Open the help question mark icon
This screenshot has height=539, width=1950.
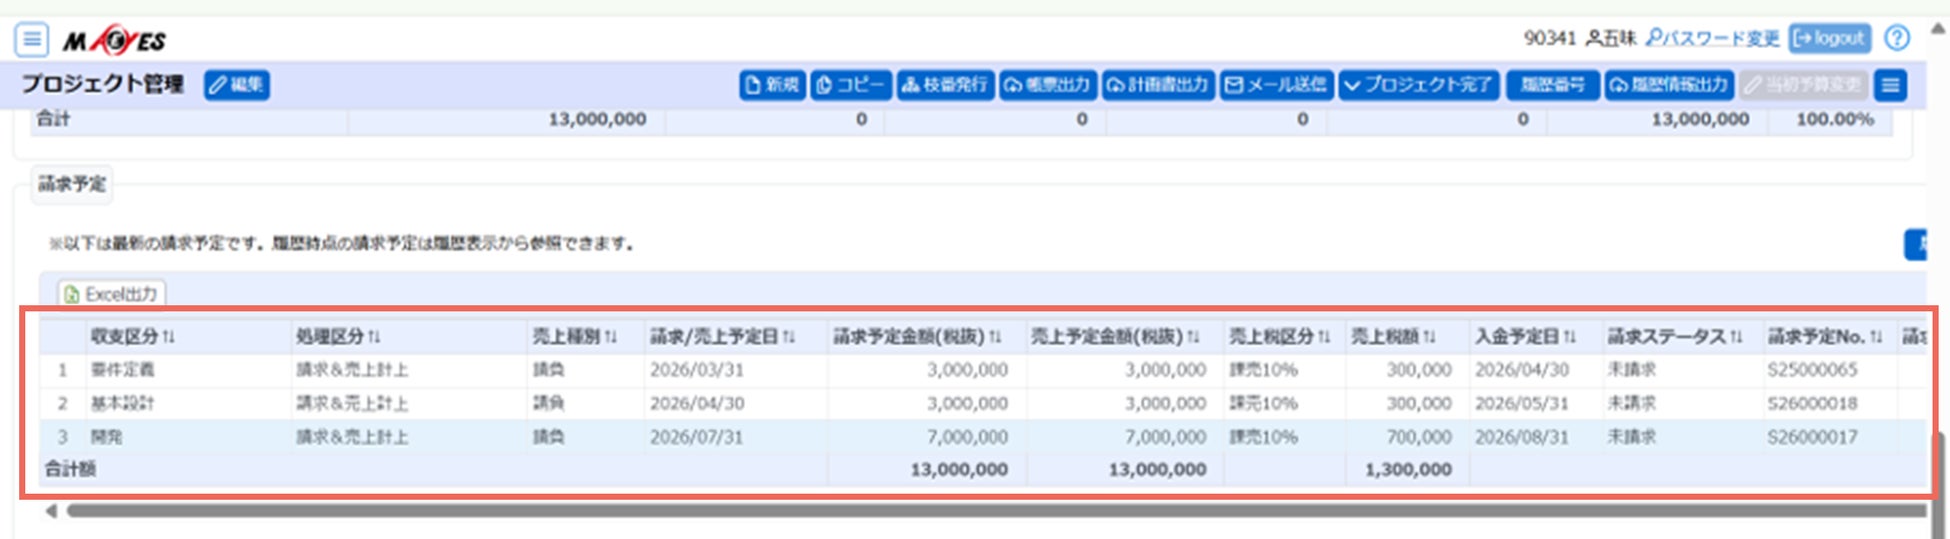1896,39
